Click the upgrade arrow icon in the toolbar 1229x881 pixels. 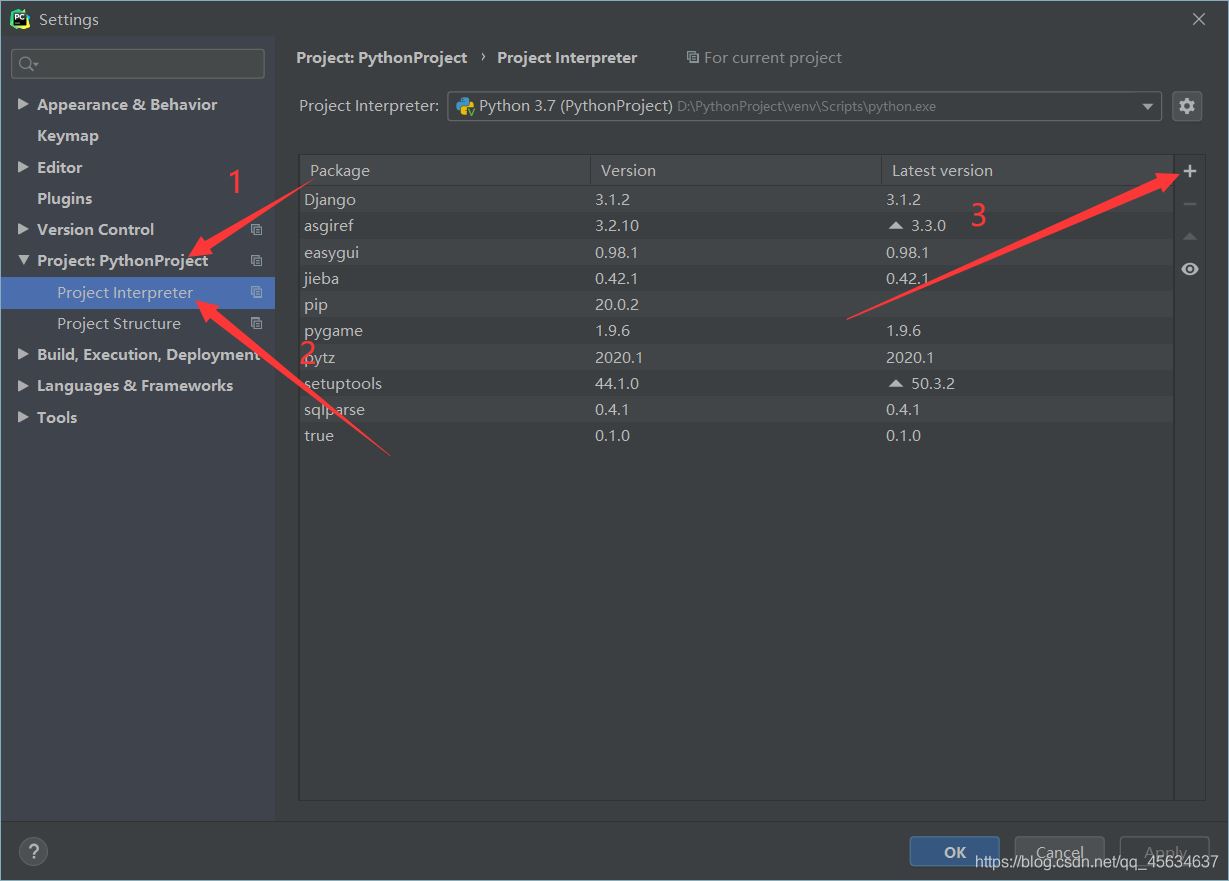click(x=1189, y=236)
